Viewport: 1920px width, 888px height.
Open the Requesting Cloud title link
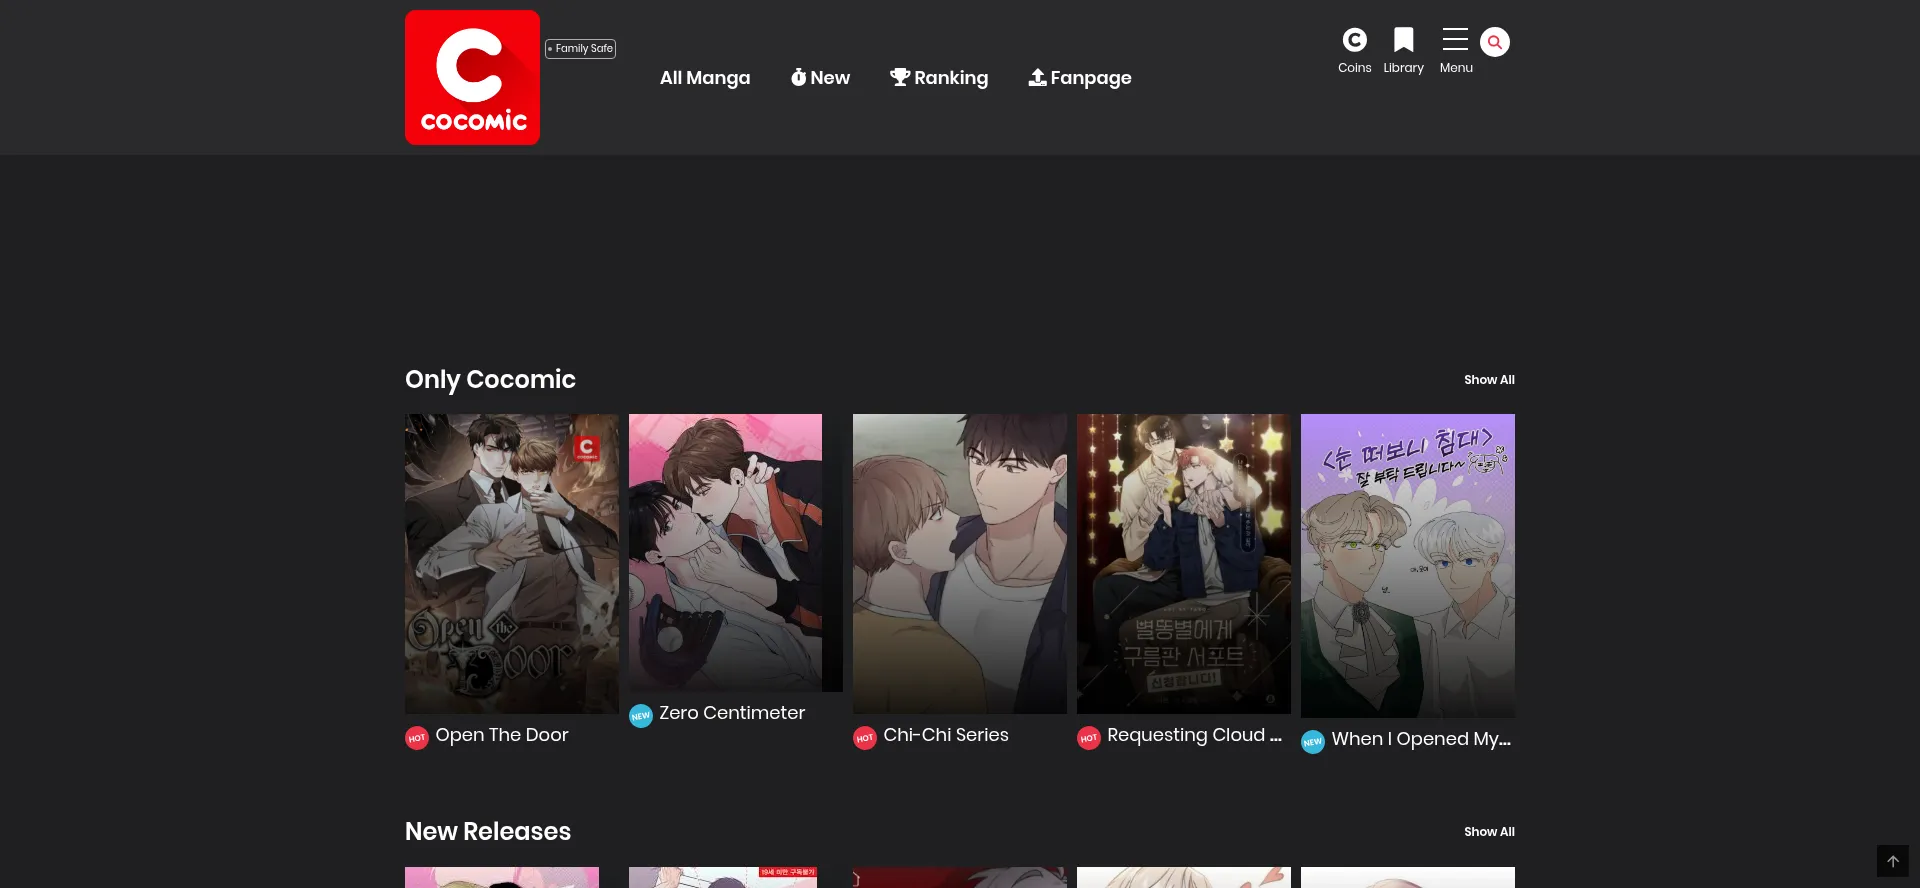pos(1194,735)
